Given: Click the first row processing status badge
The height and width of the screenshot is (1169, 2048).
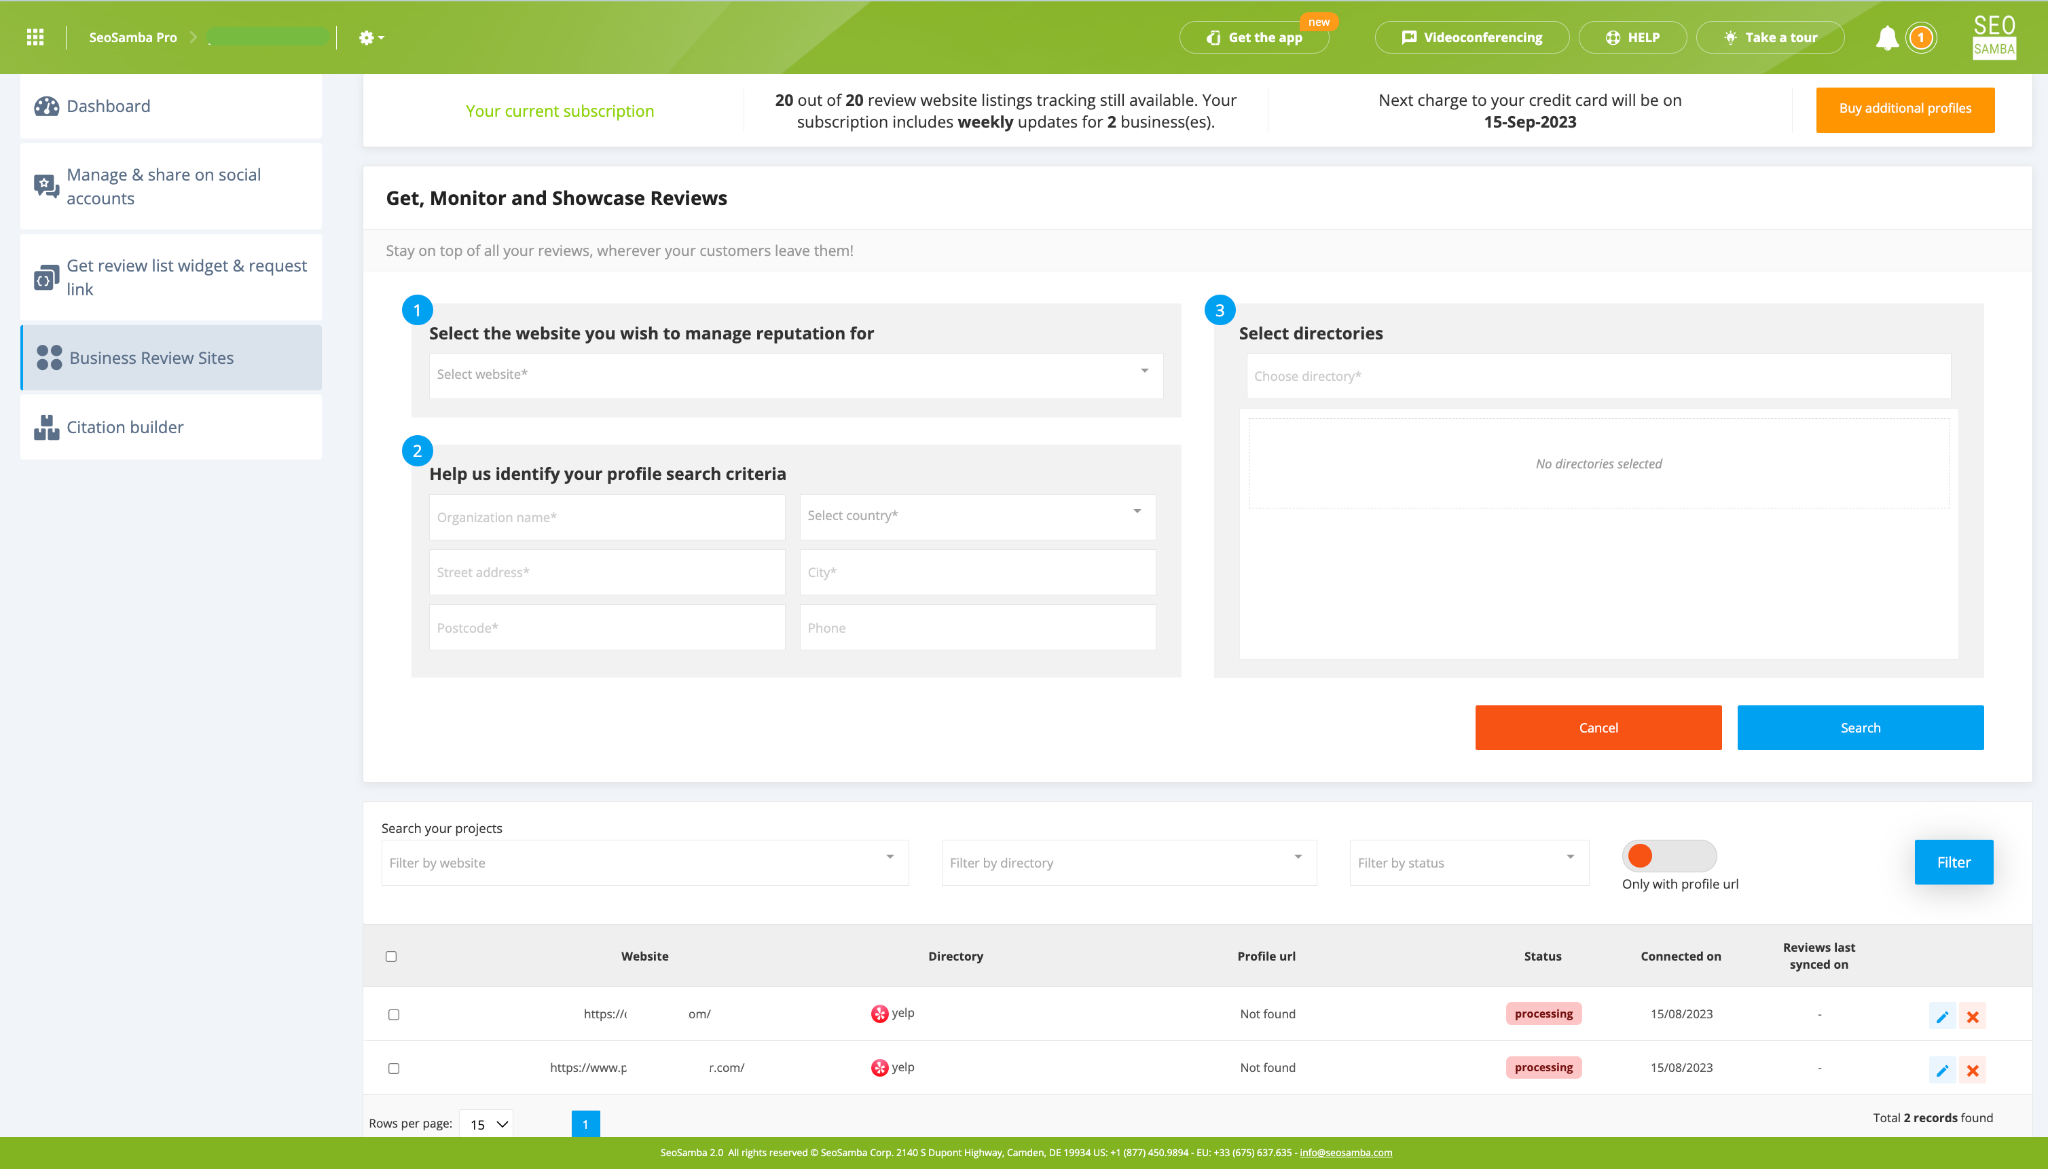Looking at the screenshot, I should click(x=1543, y=1013).
